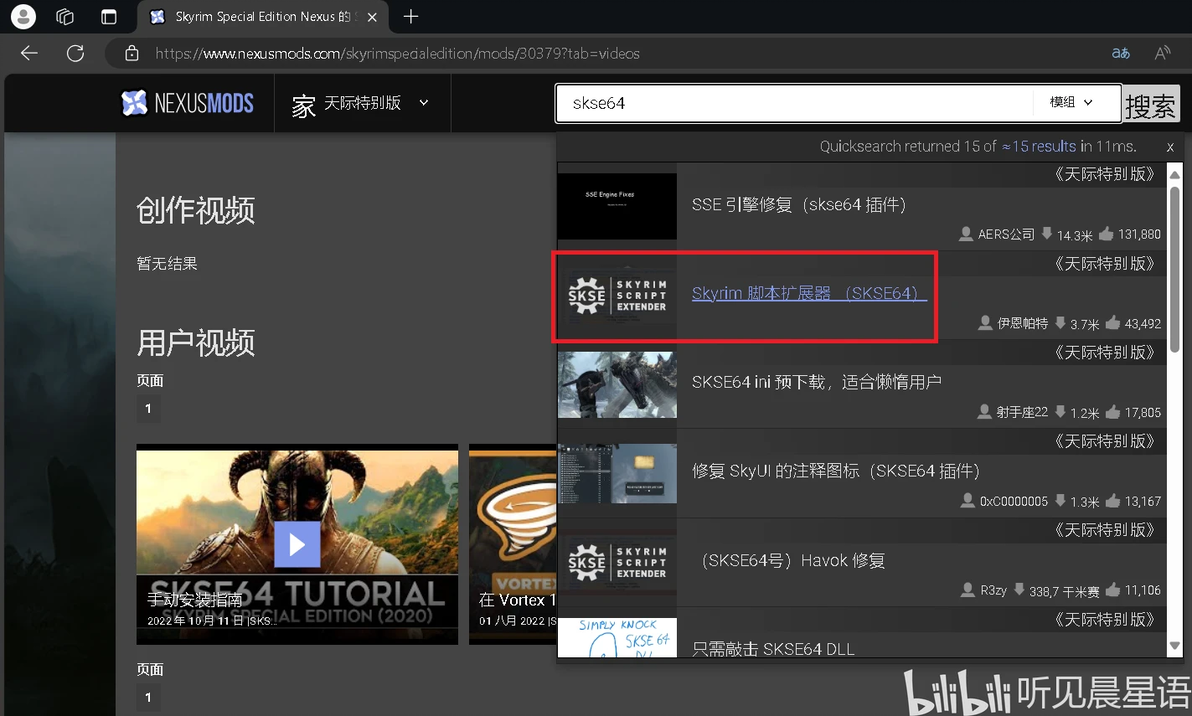The width and height of the screenshot is (1192, 716).
Task: Click endorsement count 17,805
Action: [1142, 412]
